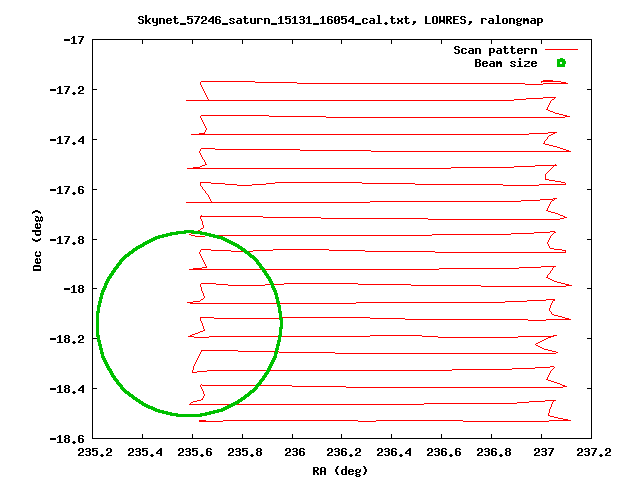Screen dimensions: 640x480
Task: Click the -18.2 Dec axis tick label
Action: (x=67, y=339)
